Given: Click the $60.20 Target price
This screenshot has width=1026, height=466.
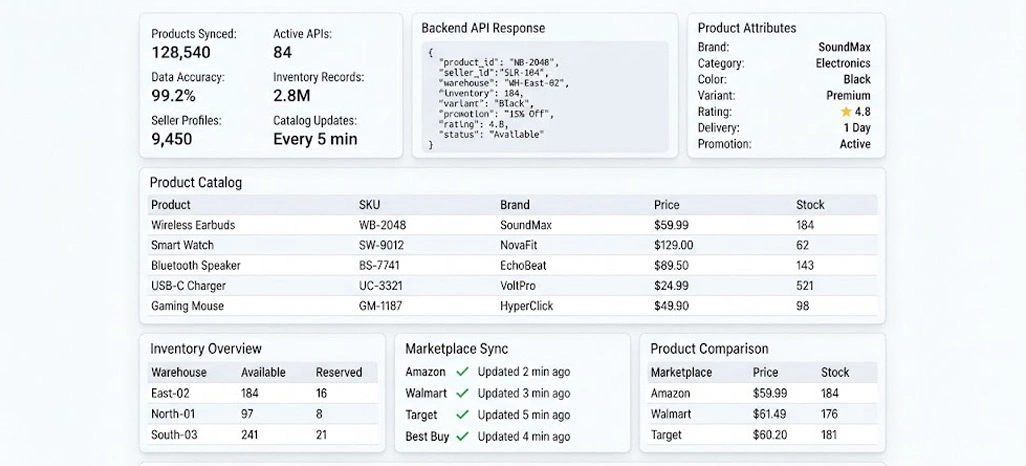Looking at the screenshot, I should click(770, 435).
